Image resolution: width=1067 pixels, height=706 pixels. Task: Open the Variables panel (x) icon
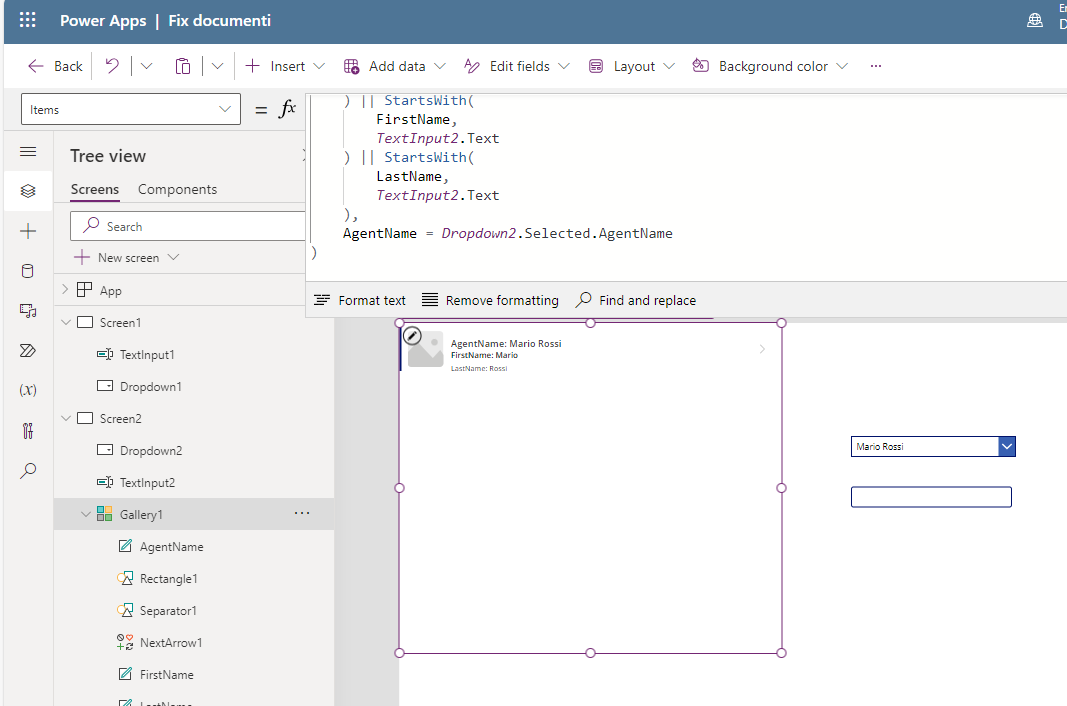click(x=27, y=390)
